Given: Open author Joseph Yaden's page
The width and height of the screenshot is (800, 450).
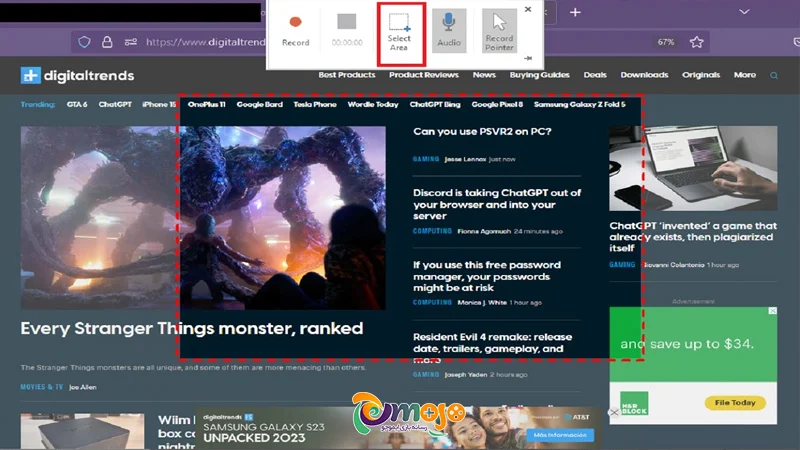Looking at the screenshot, I should (x=466, y=374).
